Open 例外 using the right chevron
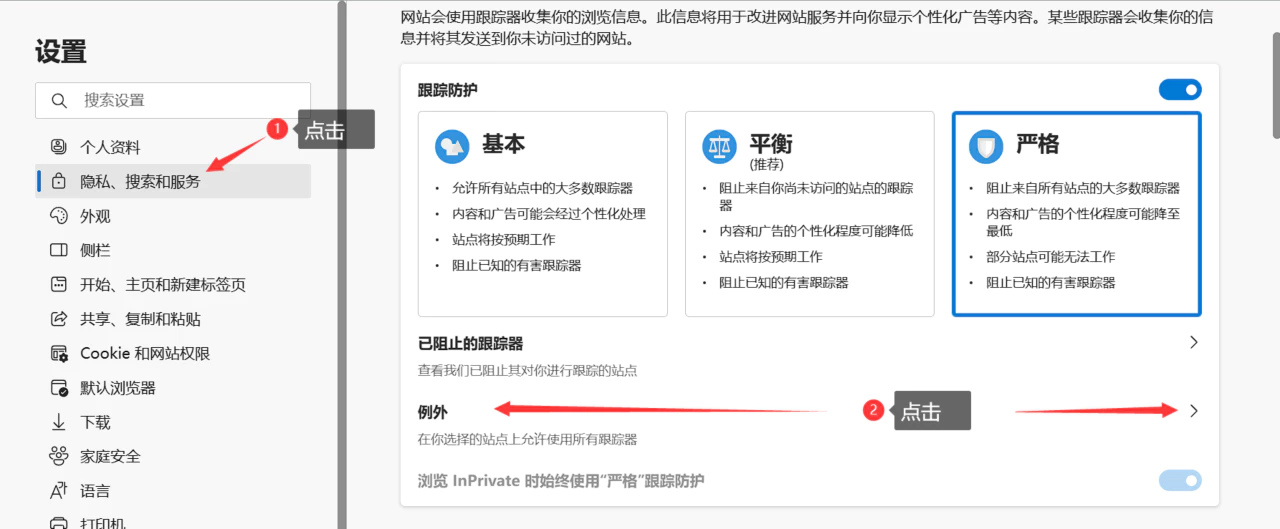 pos(1193,411)
